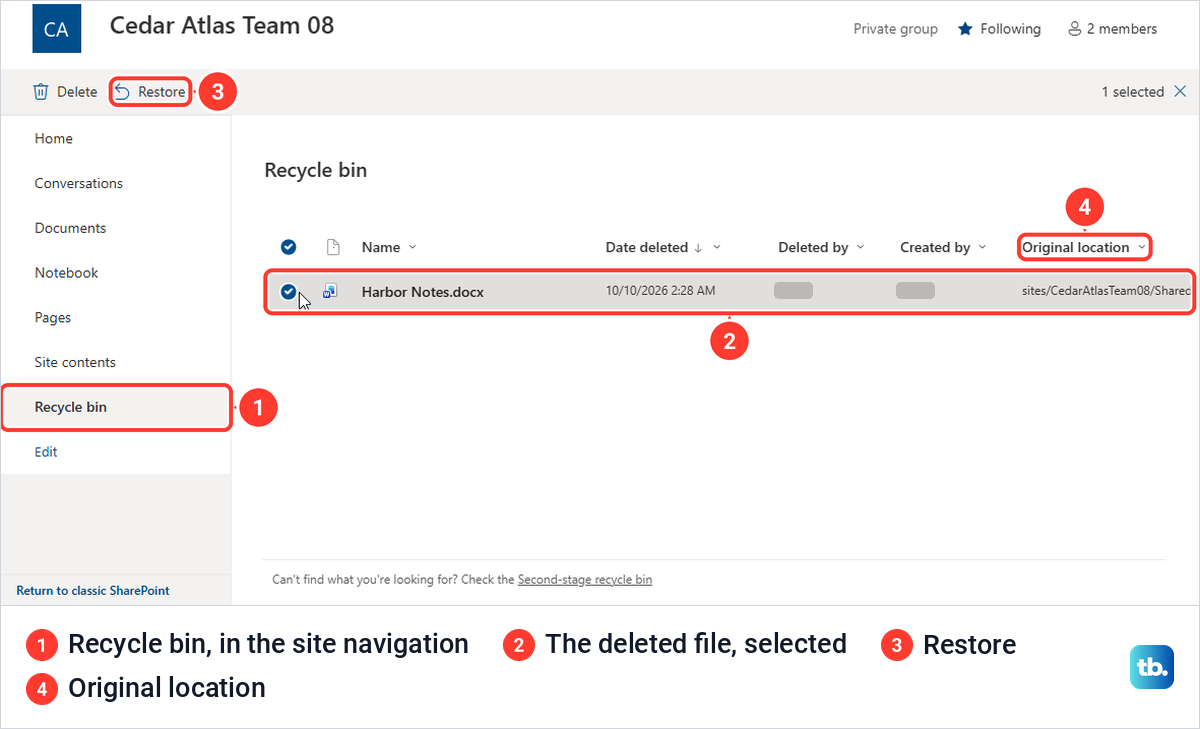Click the Cedar Atlas Team 08 site title
Image resolution: width=1200 pixels, height=729 pixels.
click(222, 26)
